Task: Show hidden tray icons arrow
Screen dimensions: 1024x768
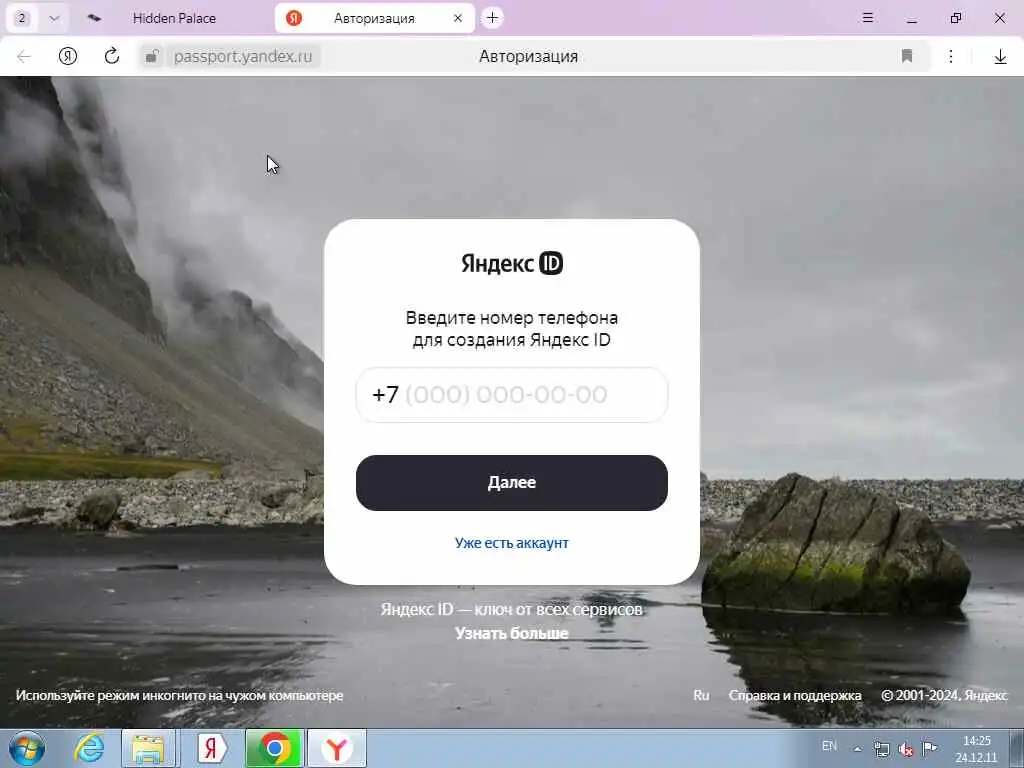Action: coord(857,749)
